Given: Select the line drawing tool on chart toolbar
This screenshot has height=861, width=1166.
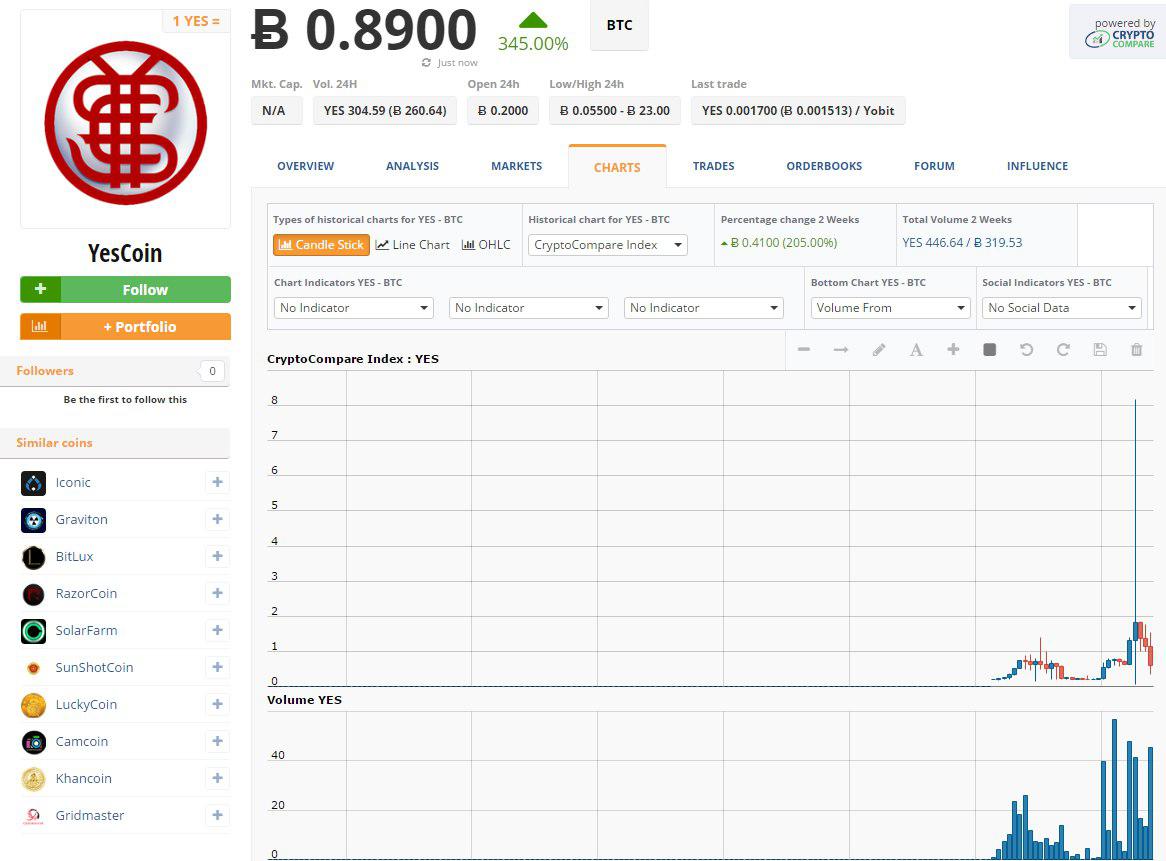Looking at the screenshot, I should coord(804,349).
